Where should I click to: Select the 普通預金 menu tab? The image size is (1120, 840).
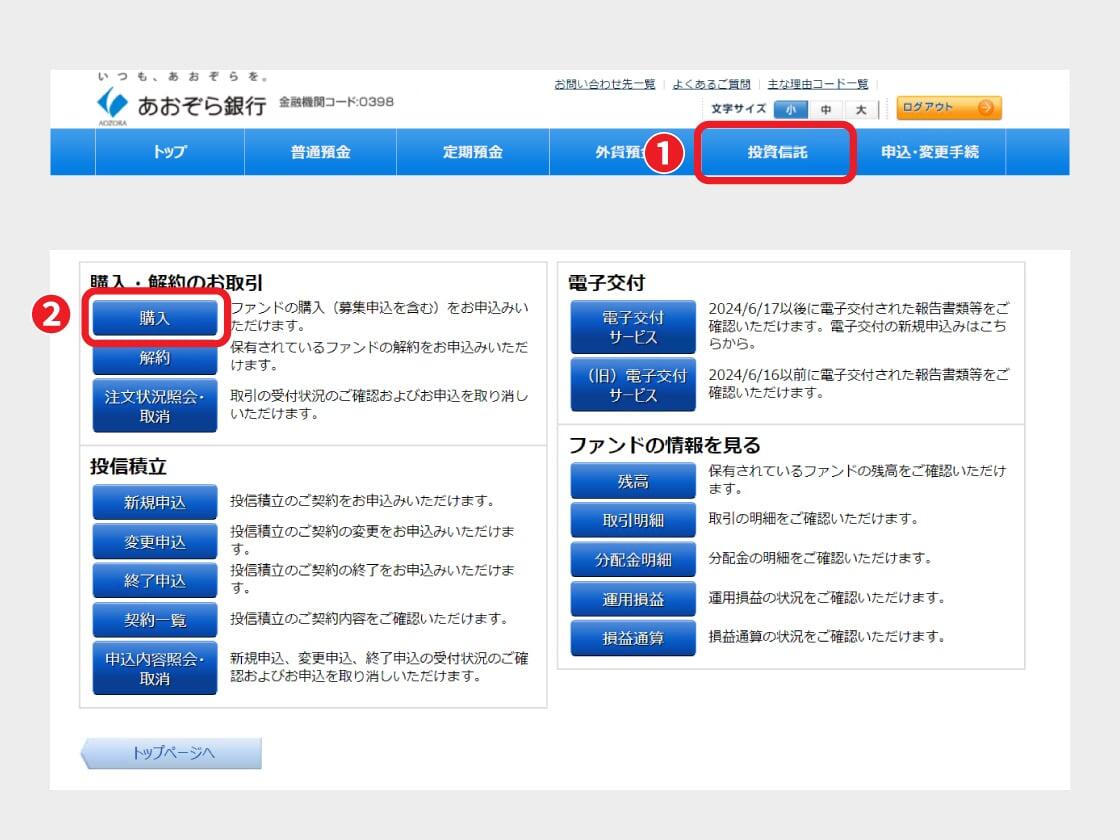coord(320,152)
